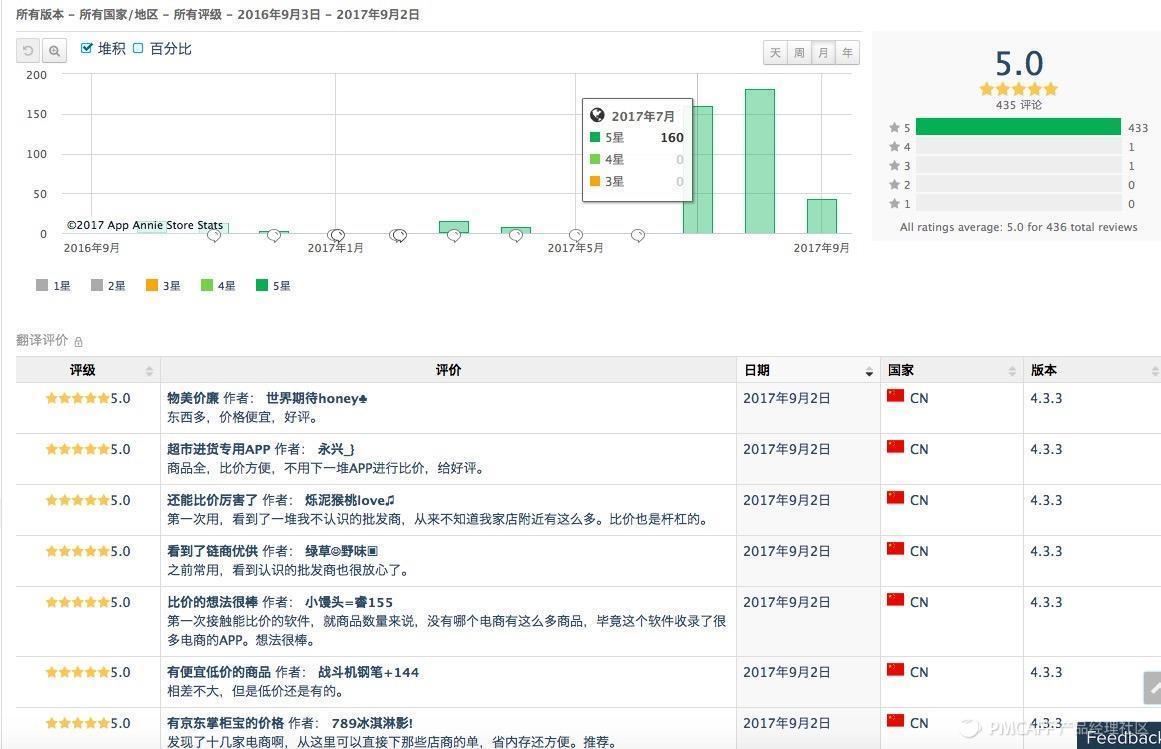Switch chart granularity to 周
The height and width of the screenshot is (749, 1161).
(799, 53)
